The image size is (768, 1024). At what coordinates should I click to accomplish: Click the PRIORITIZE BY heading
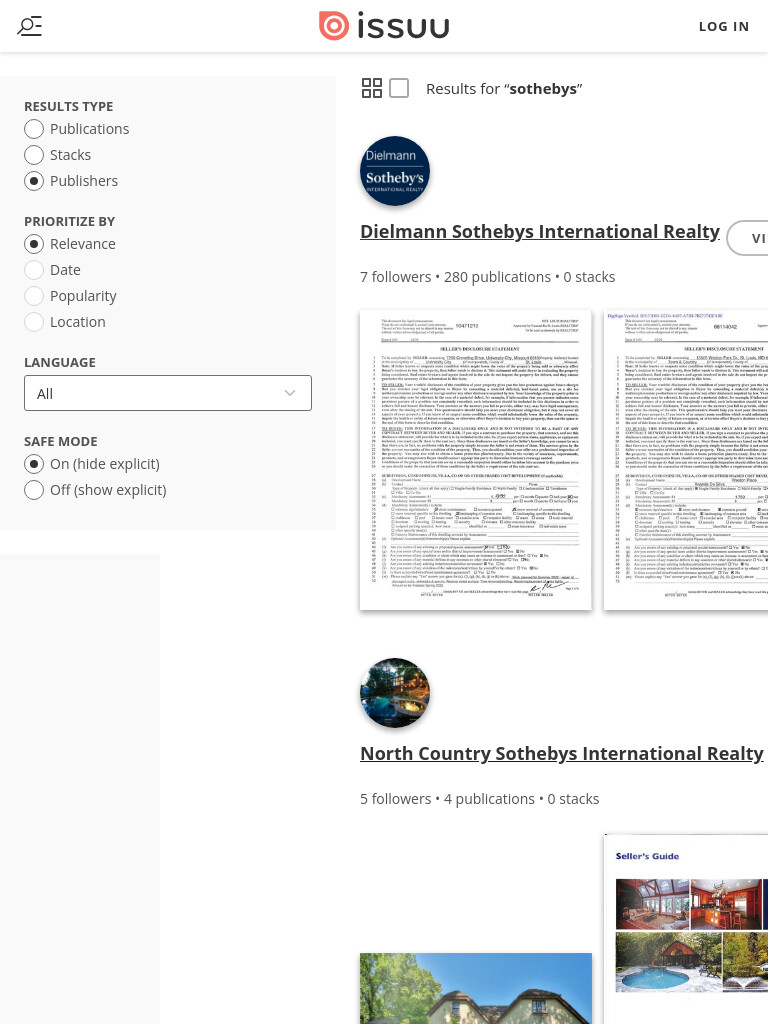pyautogui.click(x=69, y=221)
